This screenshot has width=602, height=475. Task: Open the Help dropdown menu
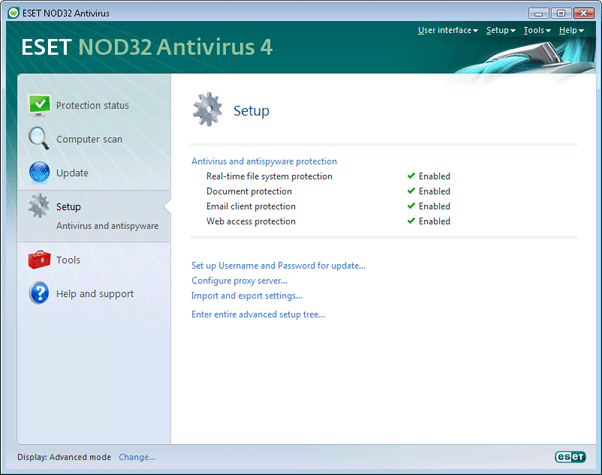click(x=571, y=30)
